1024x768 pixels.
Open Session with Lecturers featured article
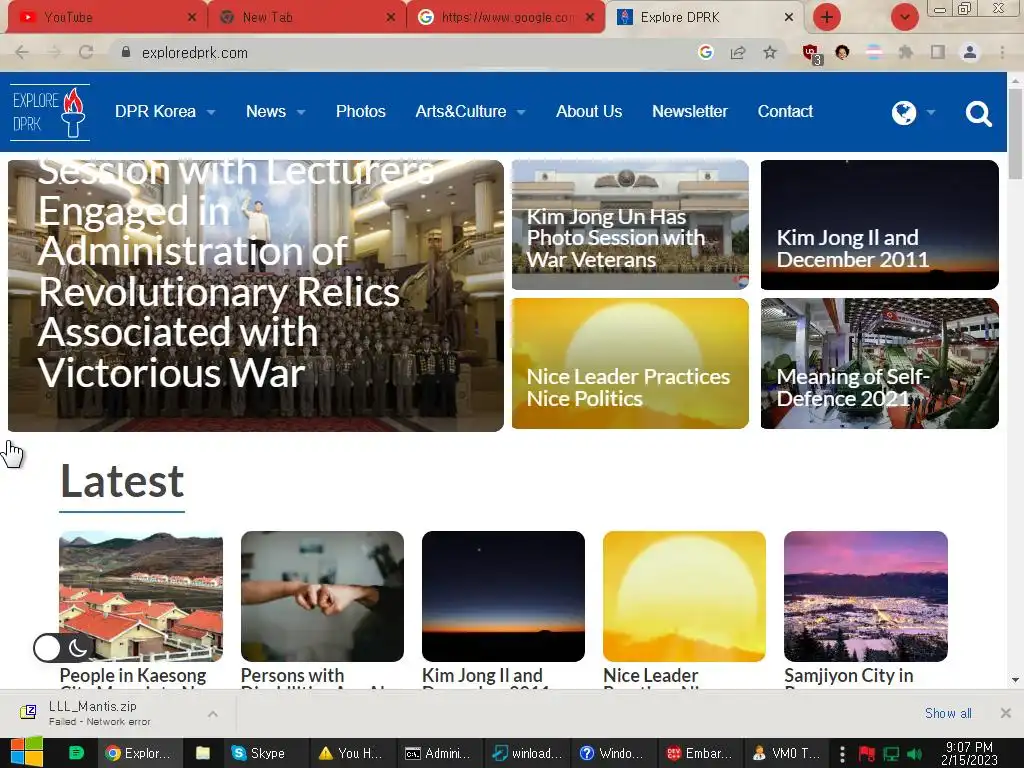pos(255,295)
